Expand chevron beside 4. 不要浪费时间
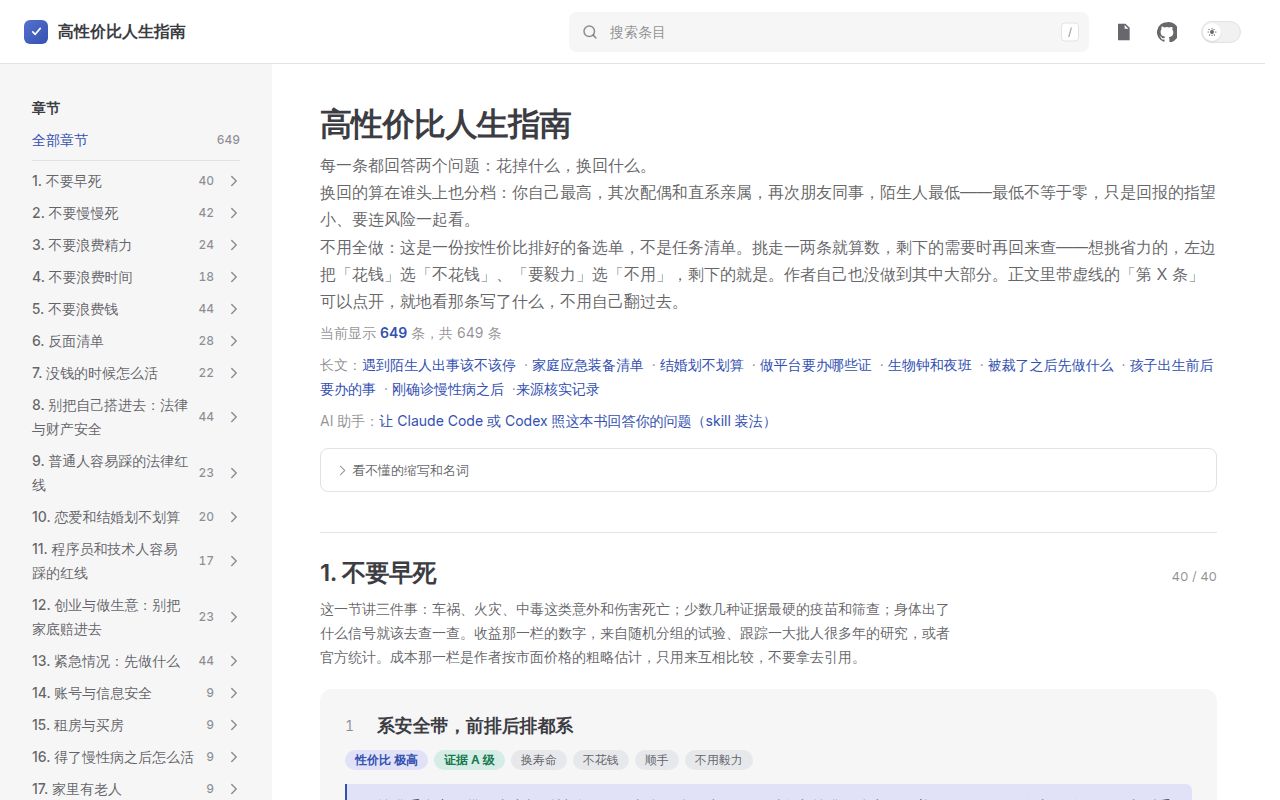This screenshot has height=800, width=1280. click(233, 277)
